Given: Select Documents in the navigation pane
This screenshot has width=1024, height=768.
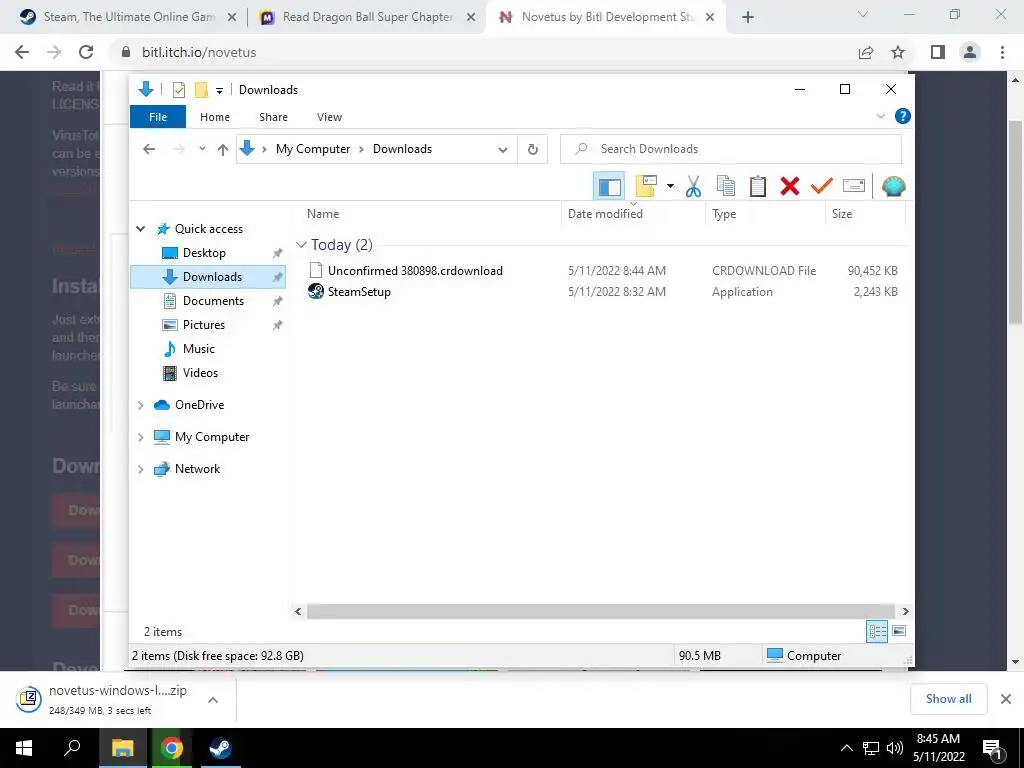Looking at the screenshot, I should pos(214,301).
